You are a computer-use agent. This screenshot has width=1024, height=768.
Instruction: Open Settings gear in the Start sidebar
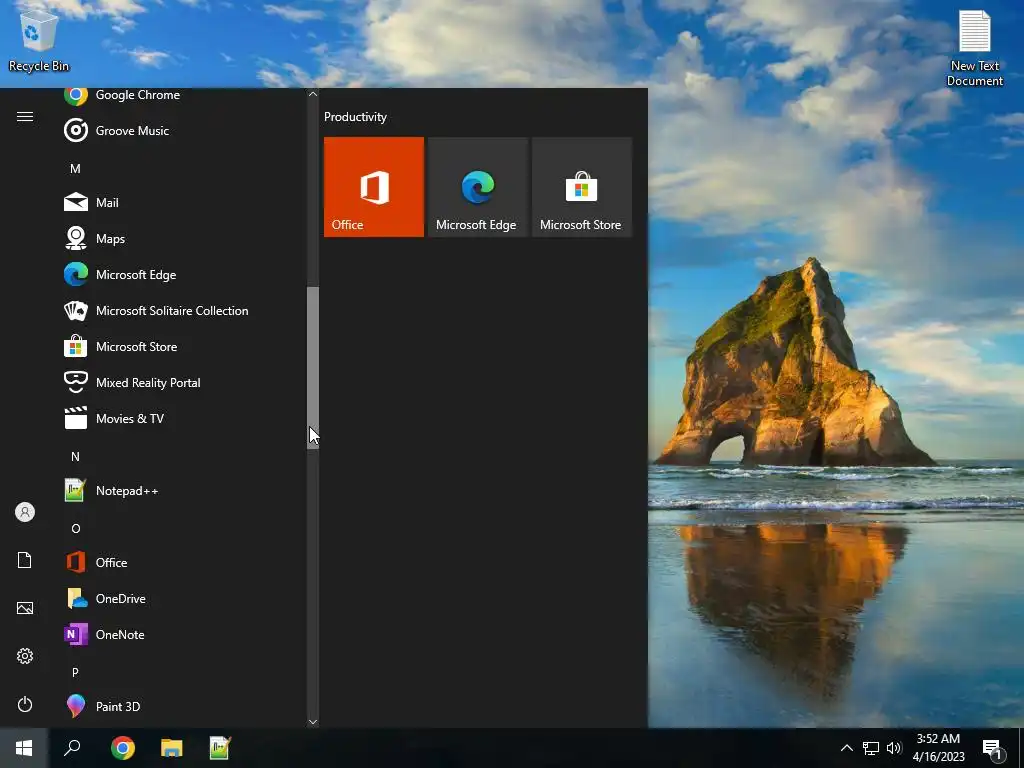pyautogui.click(x=25, y=656)
